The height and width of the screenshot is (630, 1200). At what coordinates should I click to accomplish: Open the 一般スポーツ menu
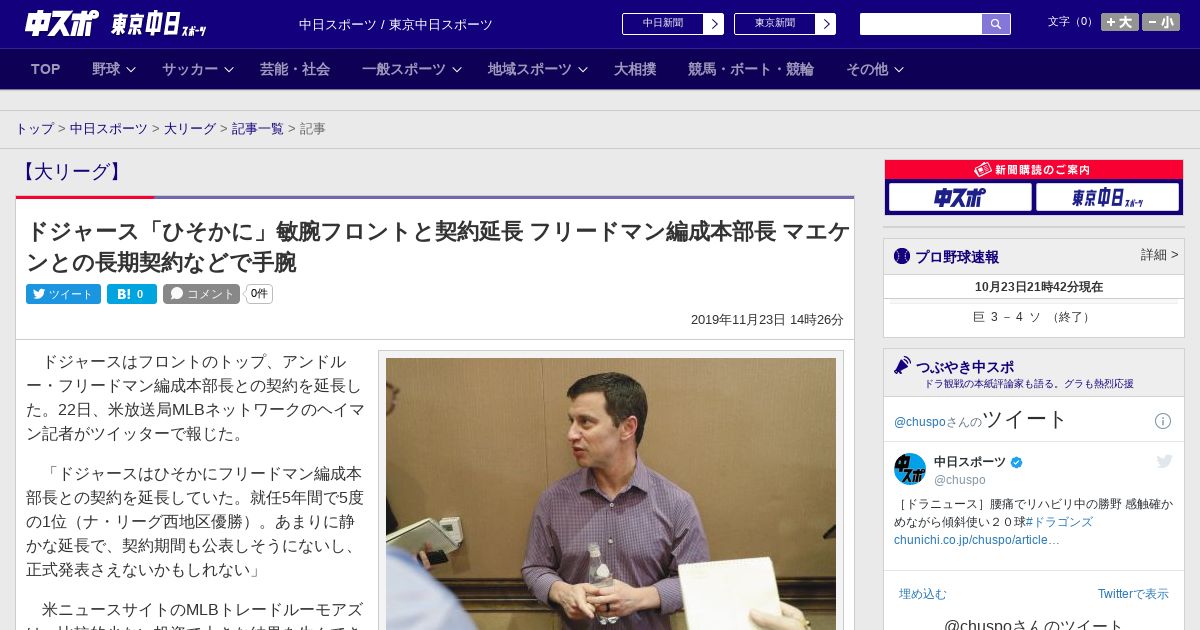click(404, 69)
